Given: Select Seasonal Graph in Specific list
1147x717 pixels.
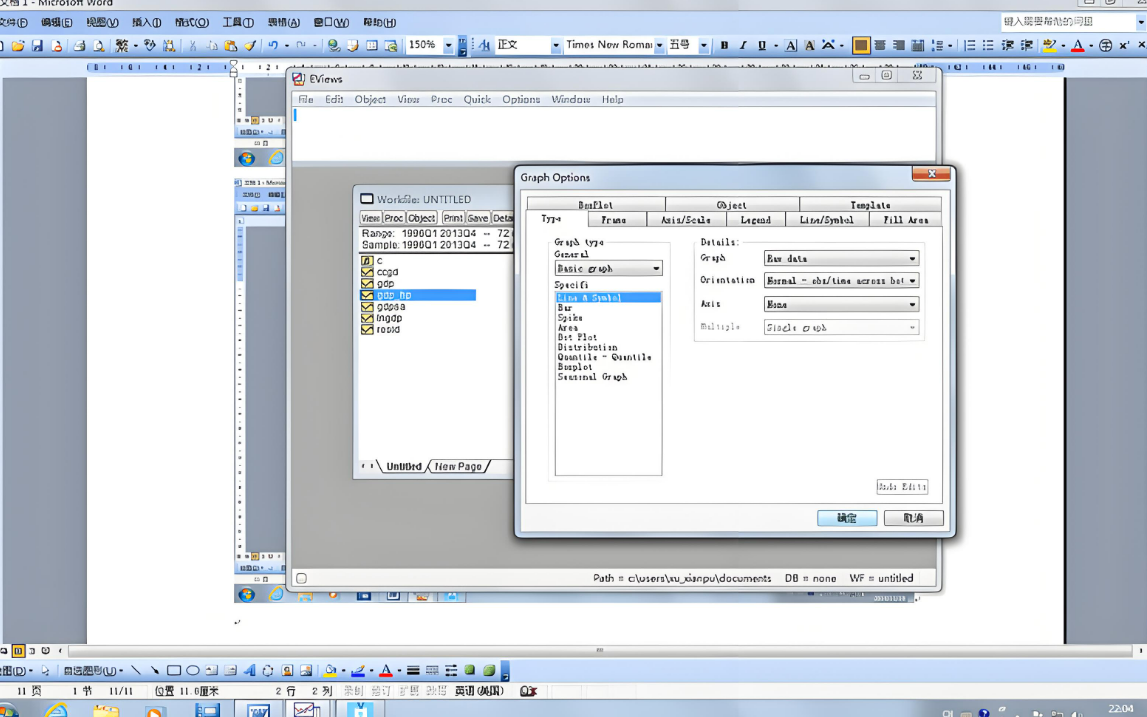Looking at the screenshot, I should [593, 377].
